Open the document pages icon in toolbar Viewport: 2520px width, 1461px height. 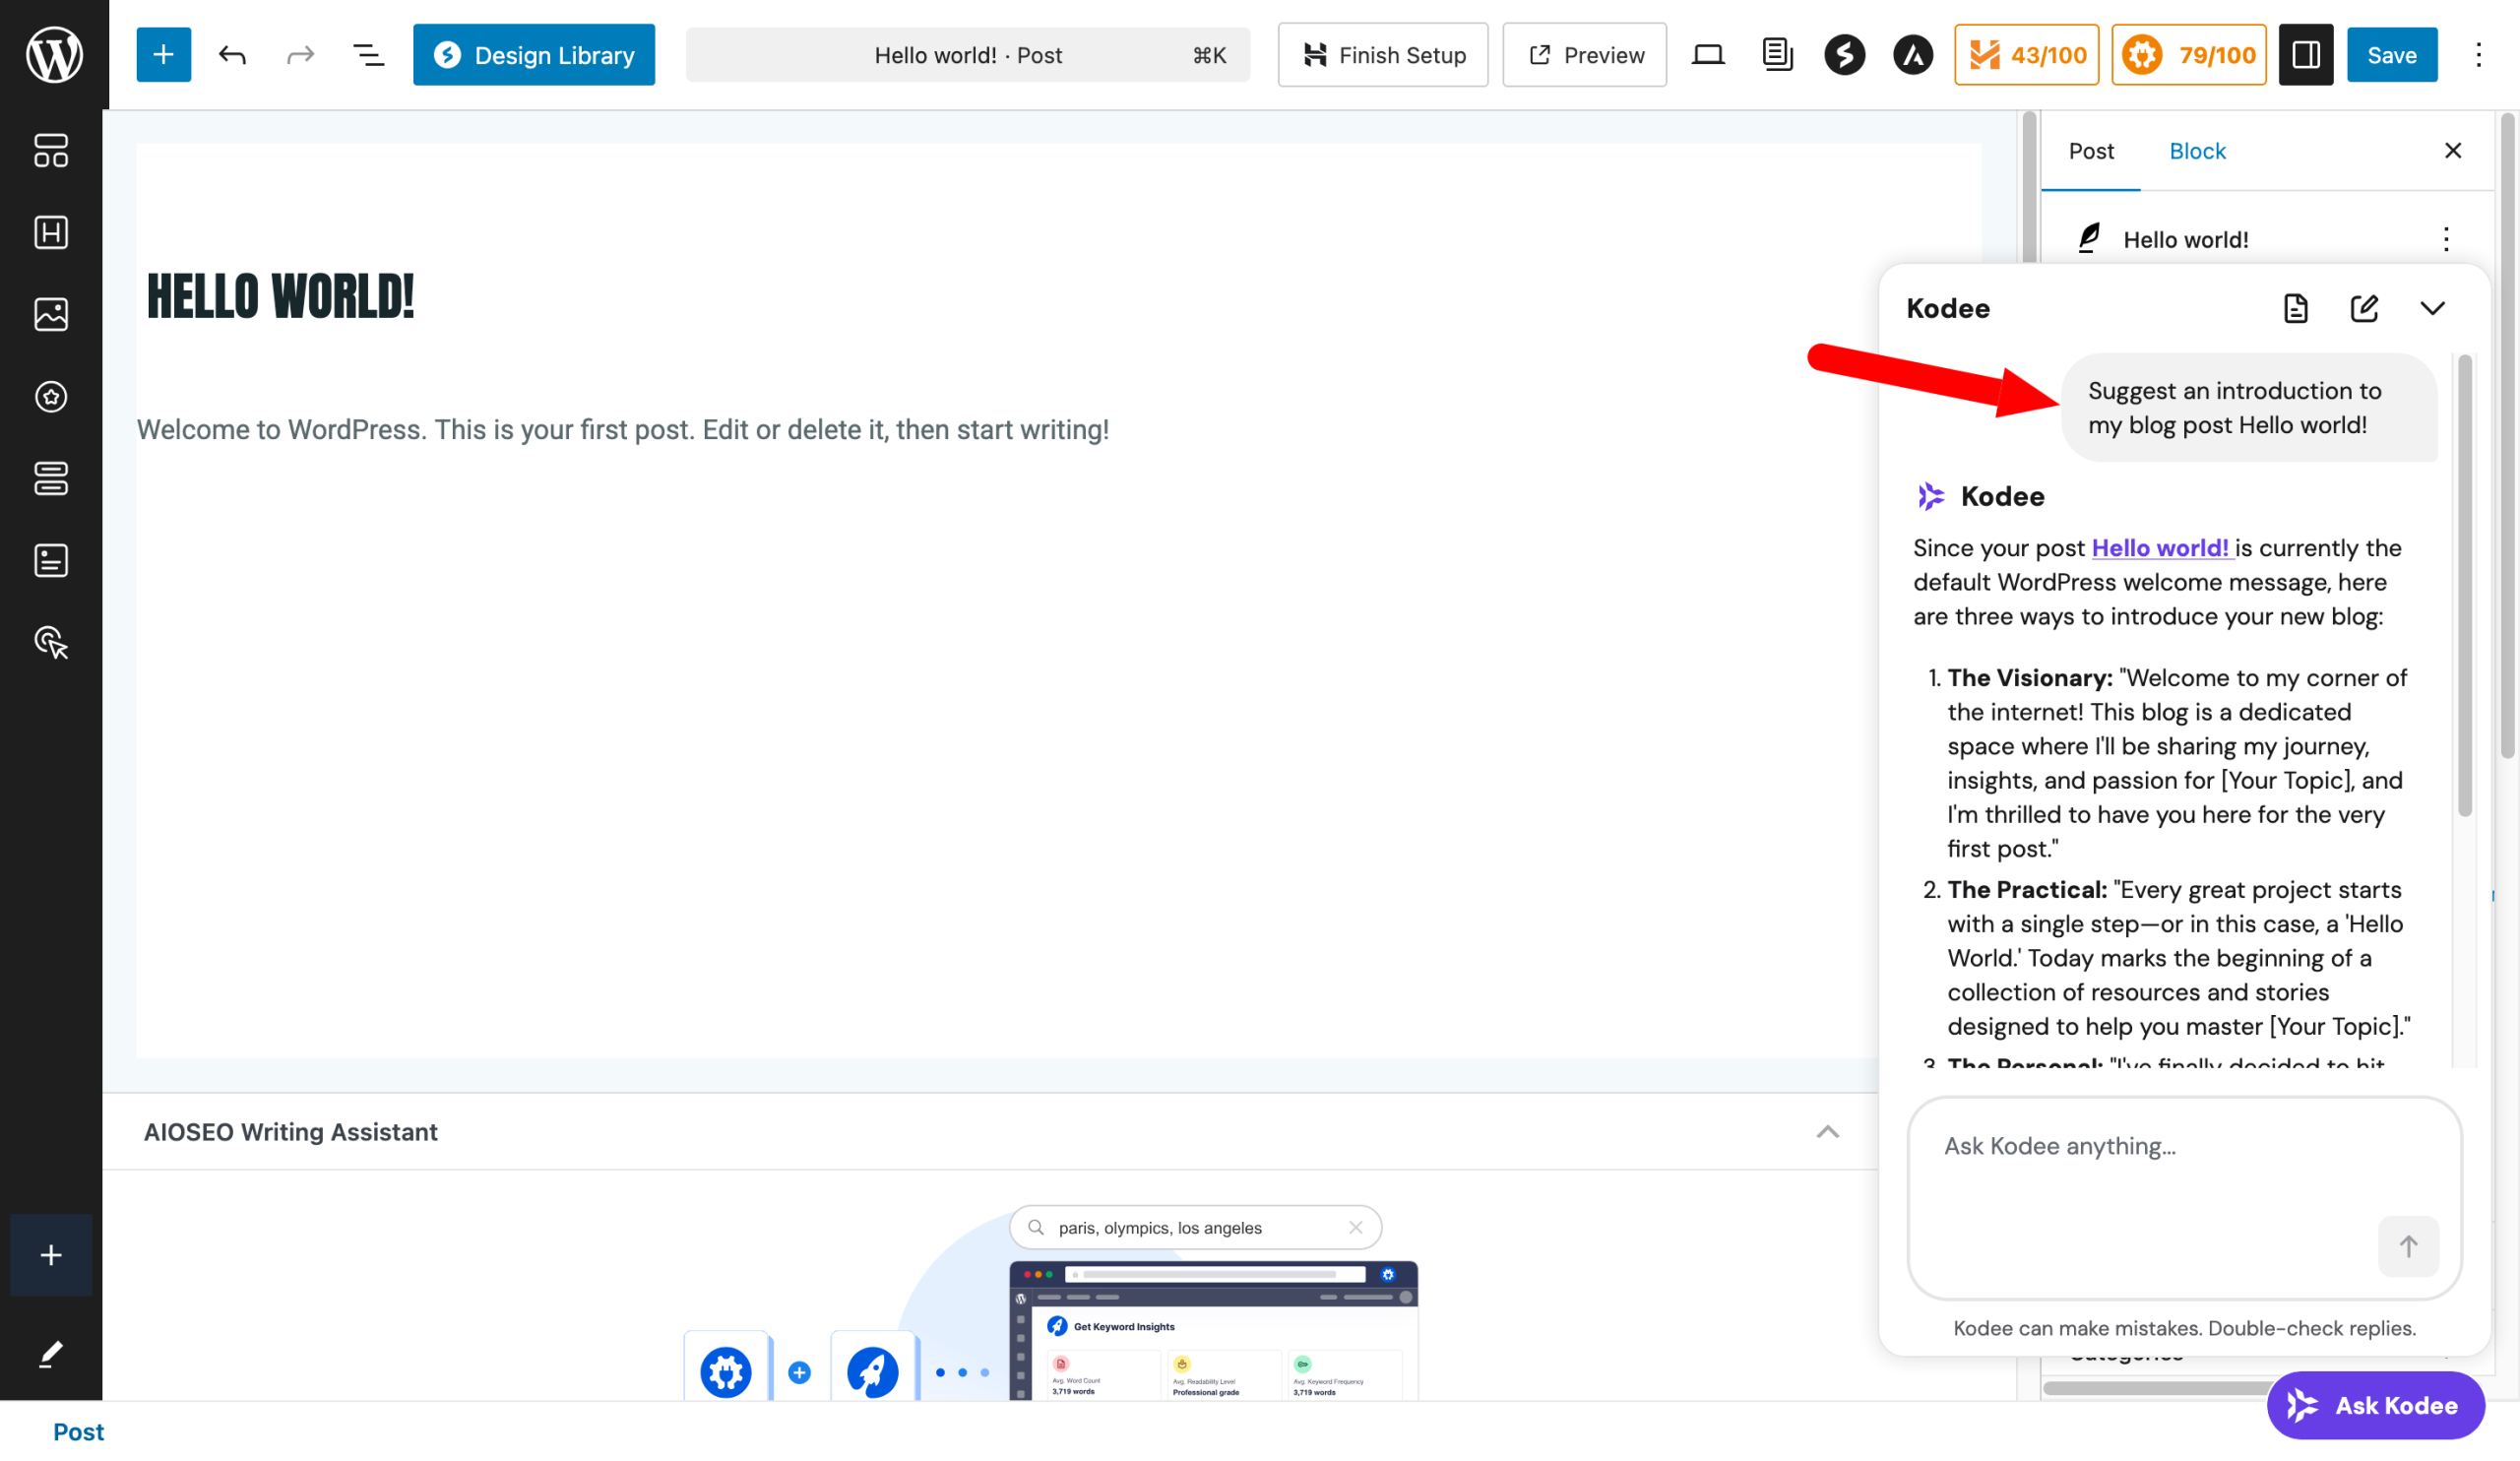click(1777, 54)
